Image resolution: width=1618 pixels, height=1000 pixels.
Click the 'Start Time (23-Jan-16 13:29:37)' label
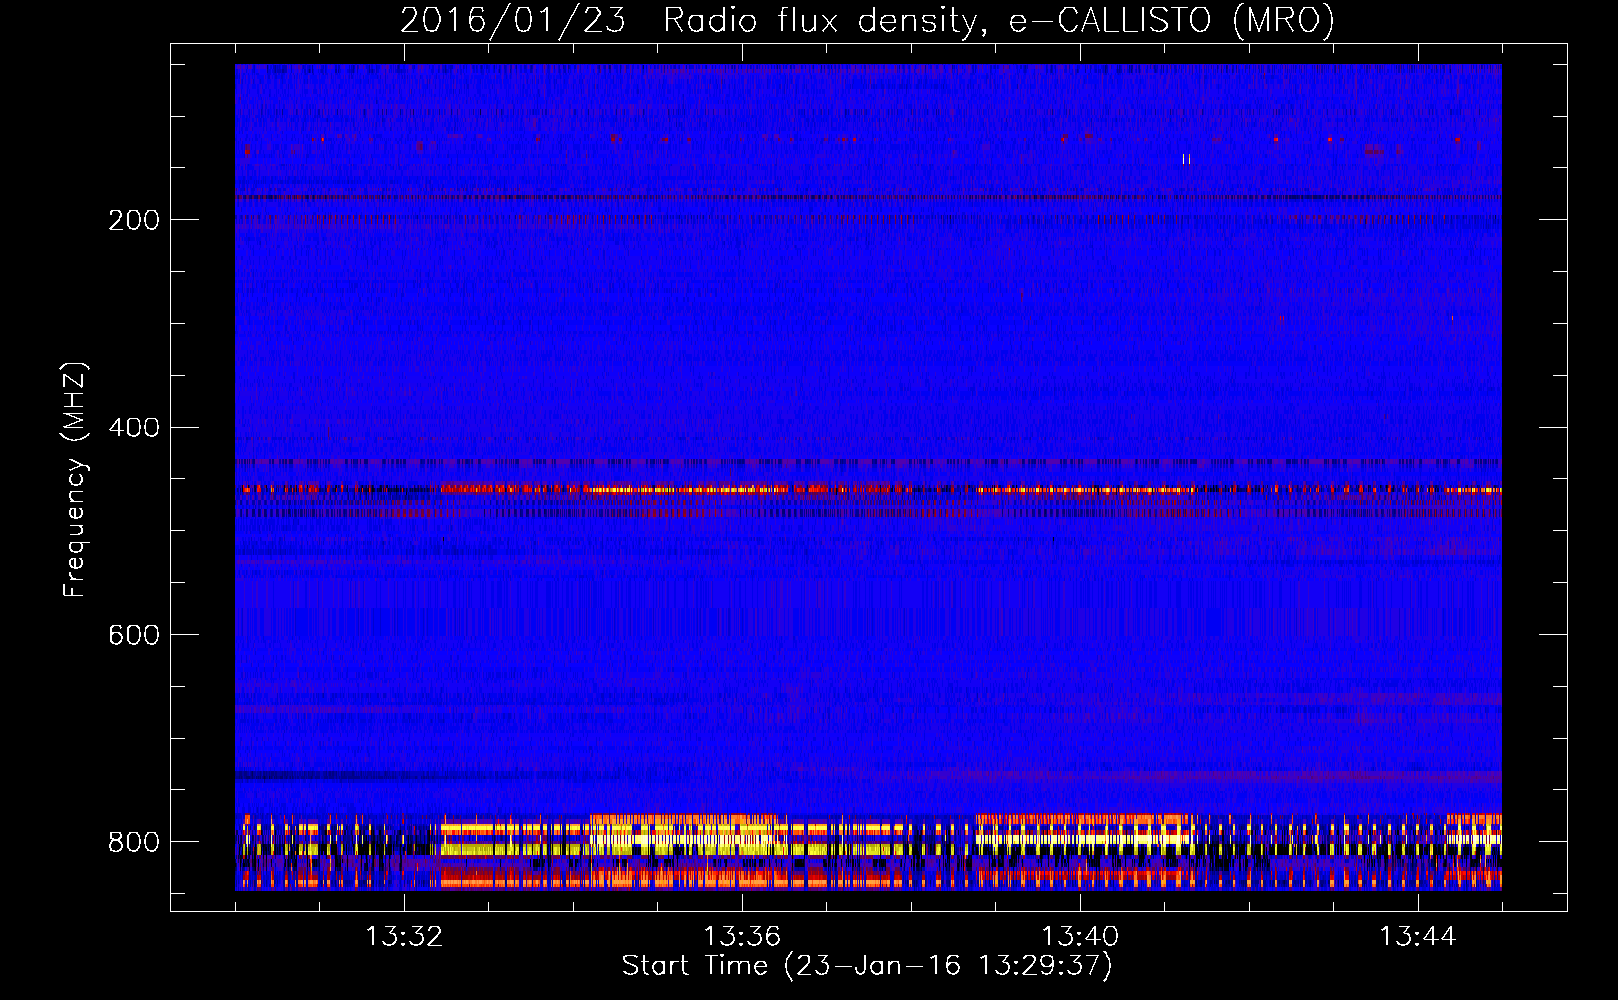pyautogui.click(x=867, y=966)
